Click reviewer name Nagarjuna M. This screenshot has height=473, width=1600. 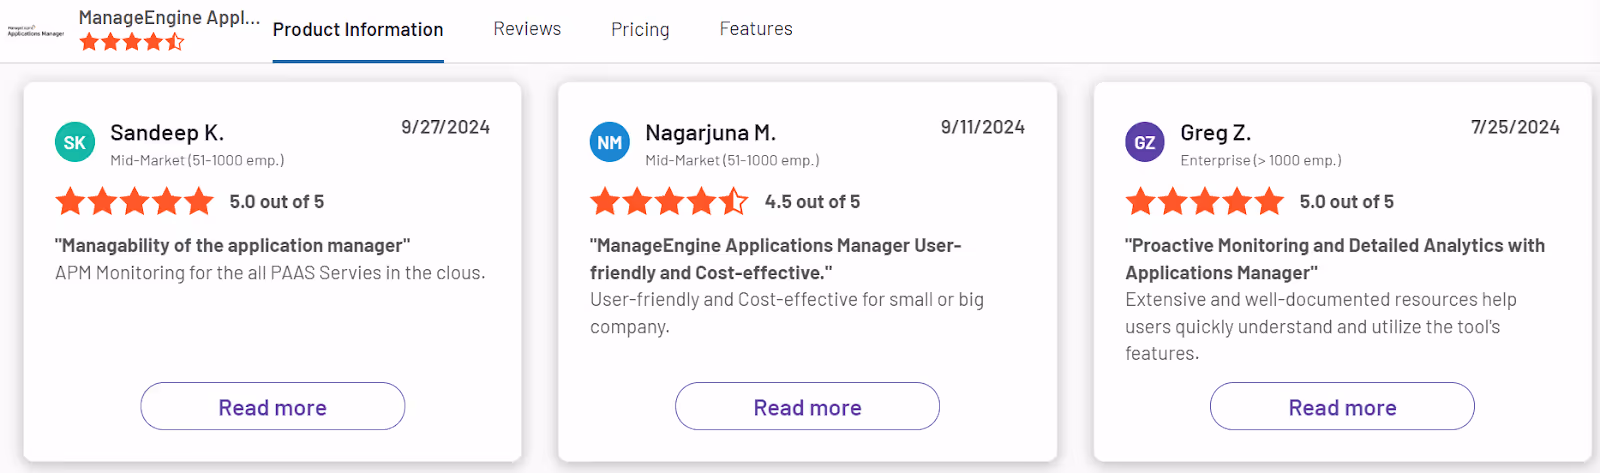(710, 133)
